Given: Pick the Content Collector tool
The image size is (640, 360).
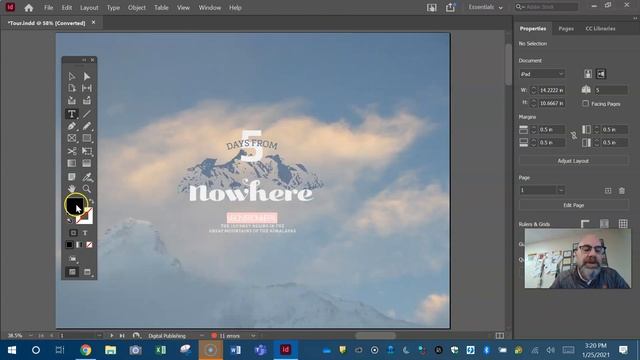Looking at the screenshot, I should (x=72, y=100).
